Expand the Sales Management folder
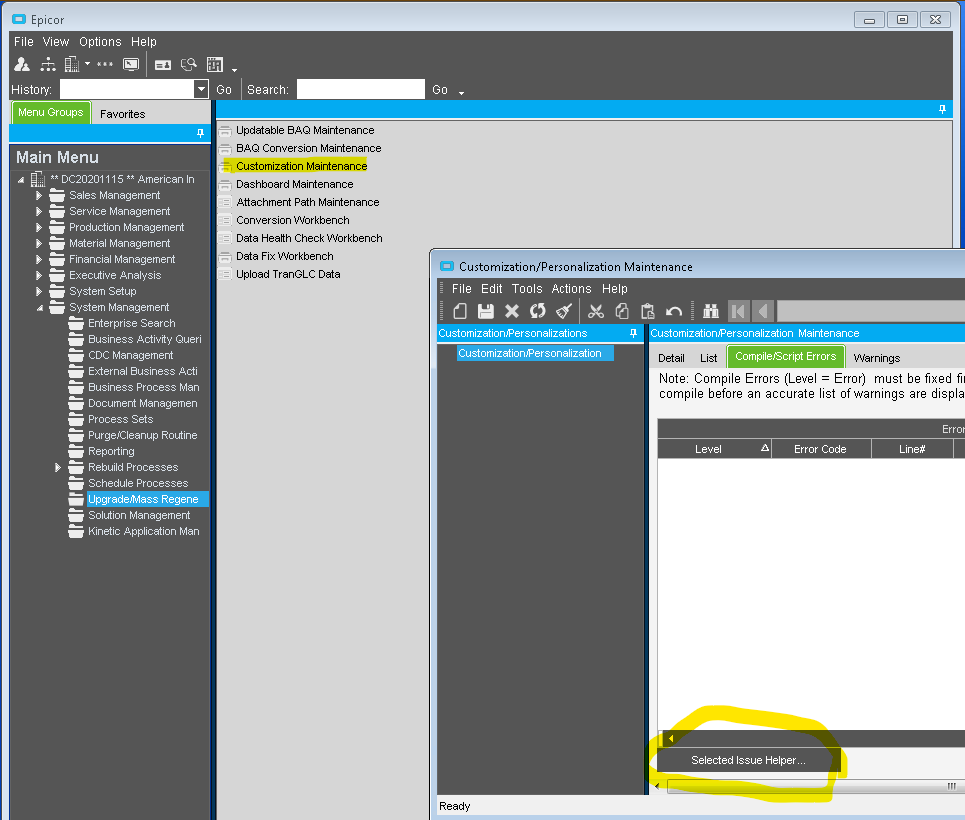965x820 pixels. [39, 195]
